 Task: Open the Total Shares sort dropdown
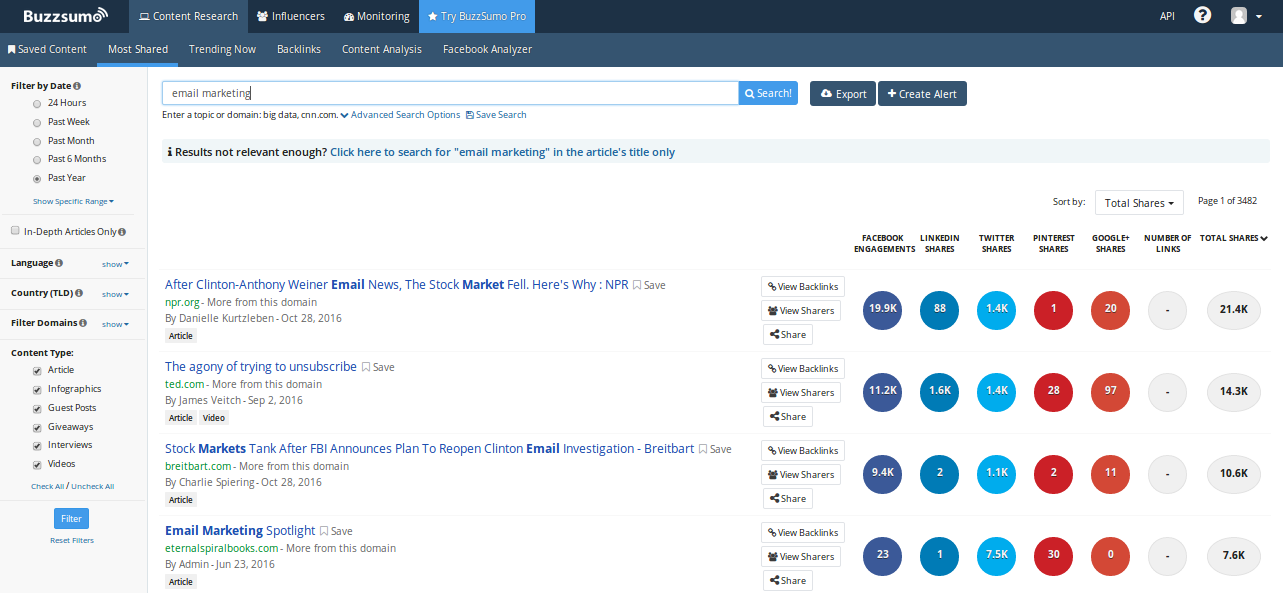[1139, 202]
